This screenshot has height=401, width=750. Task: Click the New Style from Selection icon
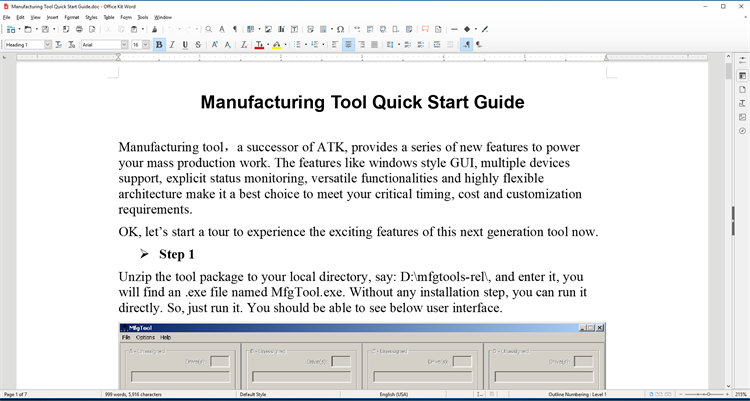[x=72, y=45]
